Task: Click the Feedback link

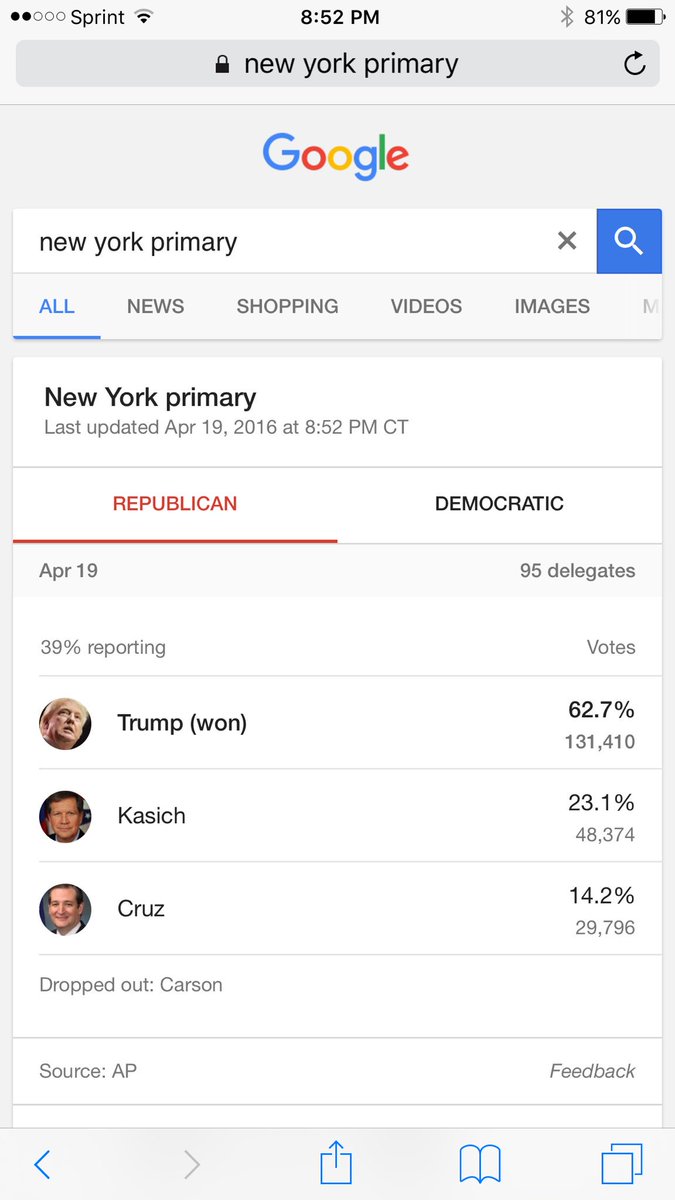Action: [x=592, y=1071]
